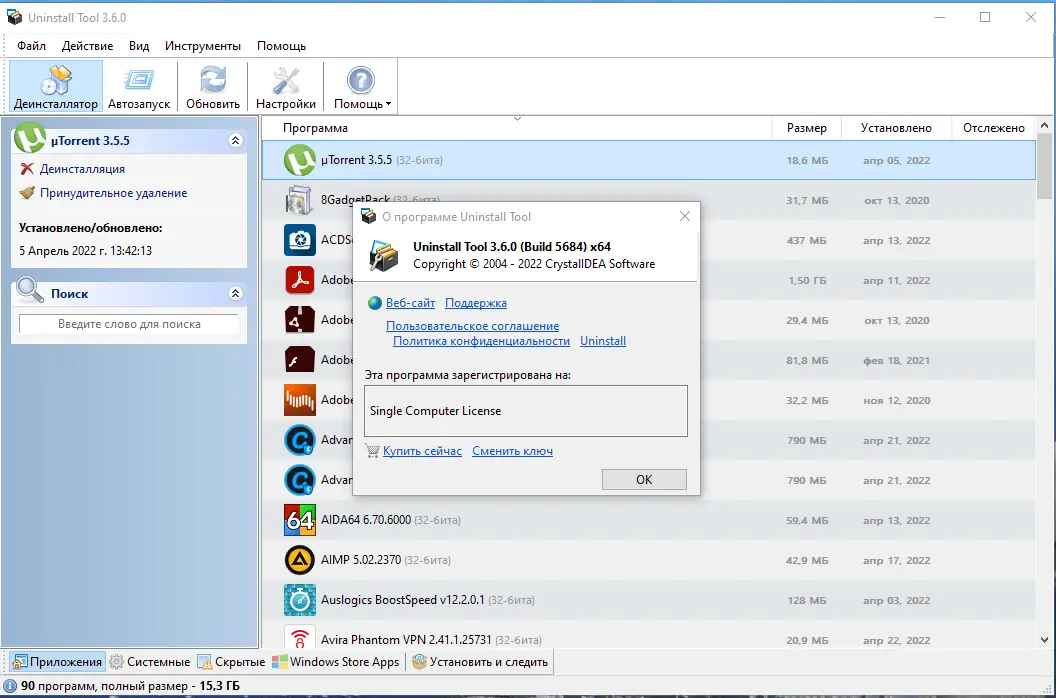Open the Вид menu
The height and width of the screenshot is (698, 1056).
(139, 46)
